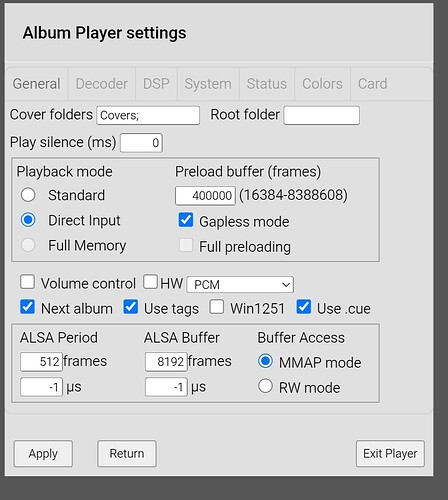Open the Colors tab
The image size is (448, 500).
(x=322, y=84)
